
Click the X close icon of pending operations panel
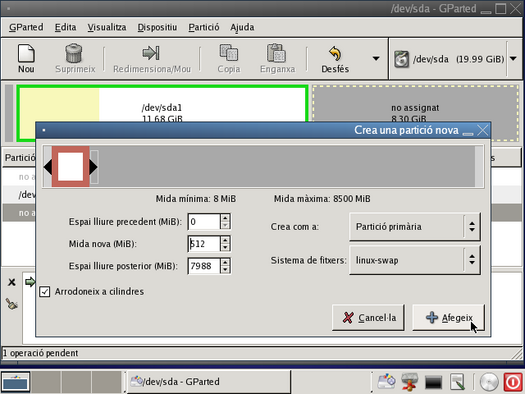tap(12, 282)
